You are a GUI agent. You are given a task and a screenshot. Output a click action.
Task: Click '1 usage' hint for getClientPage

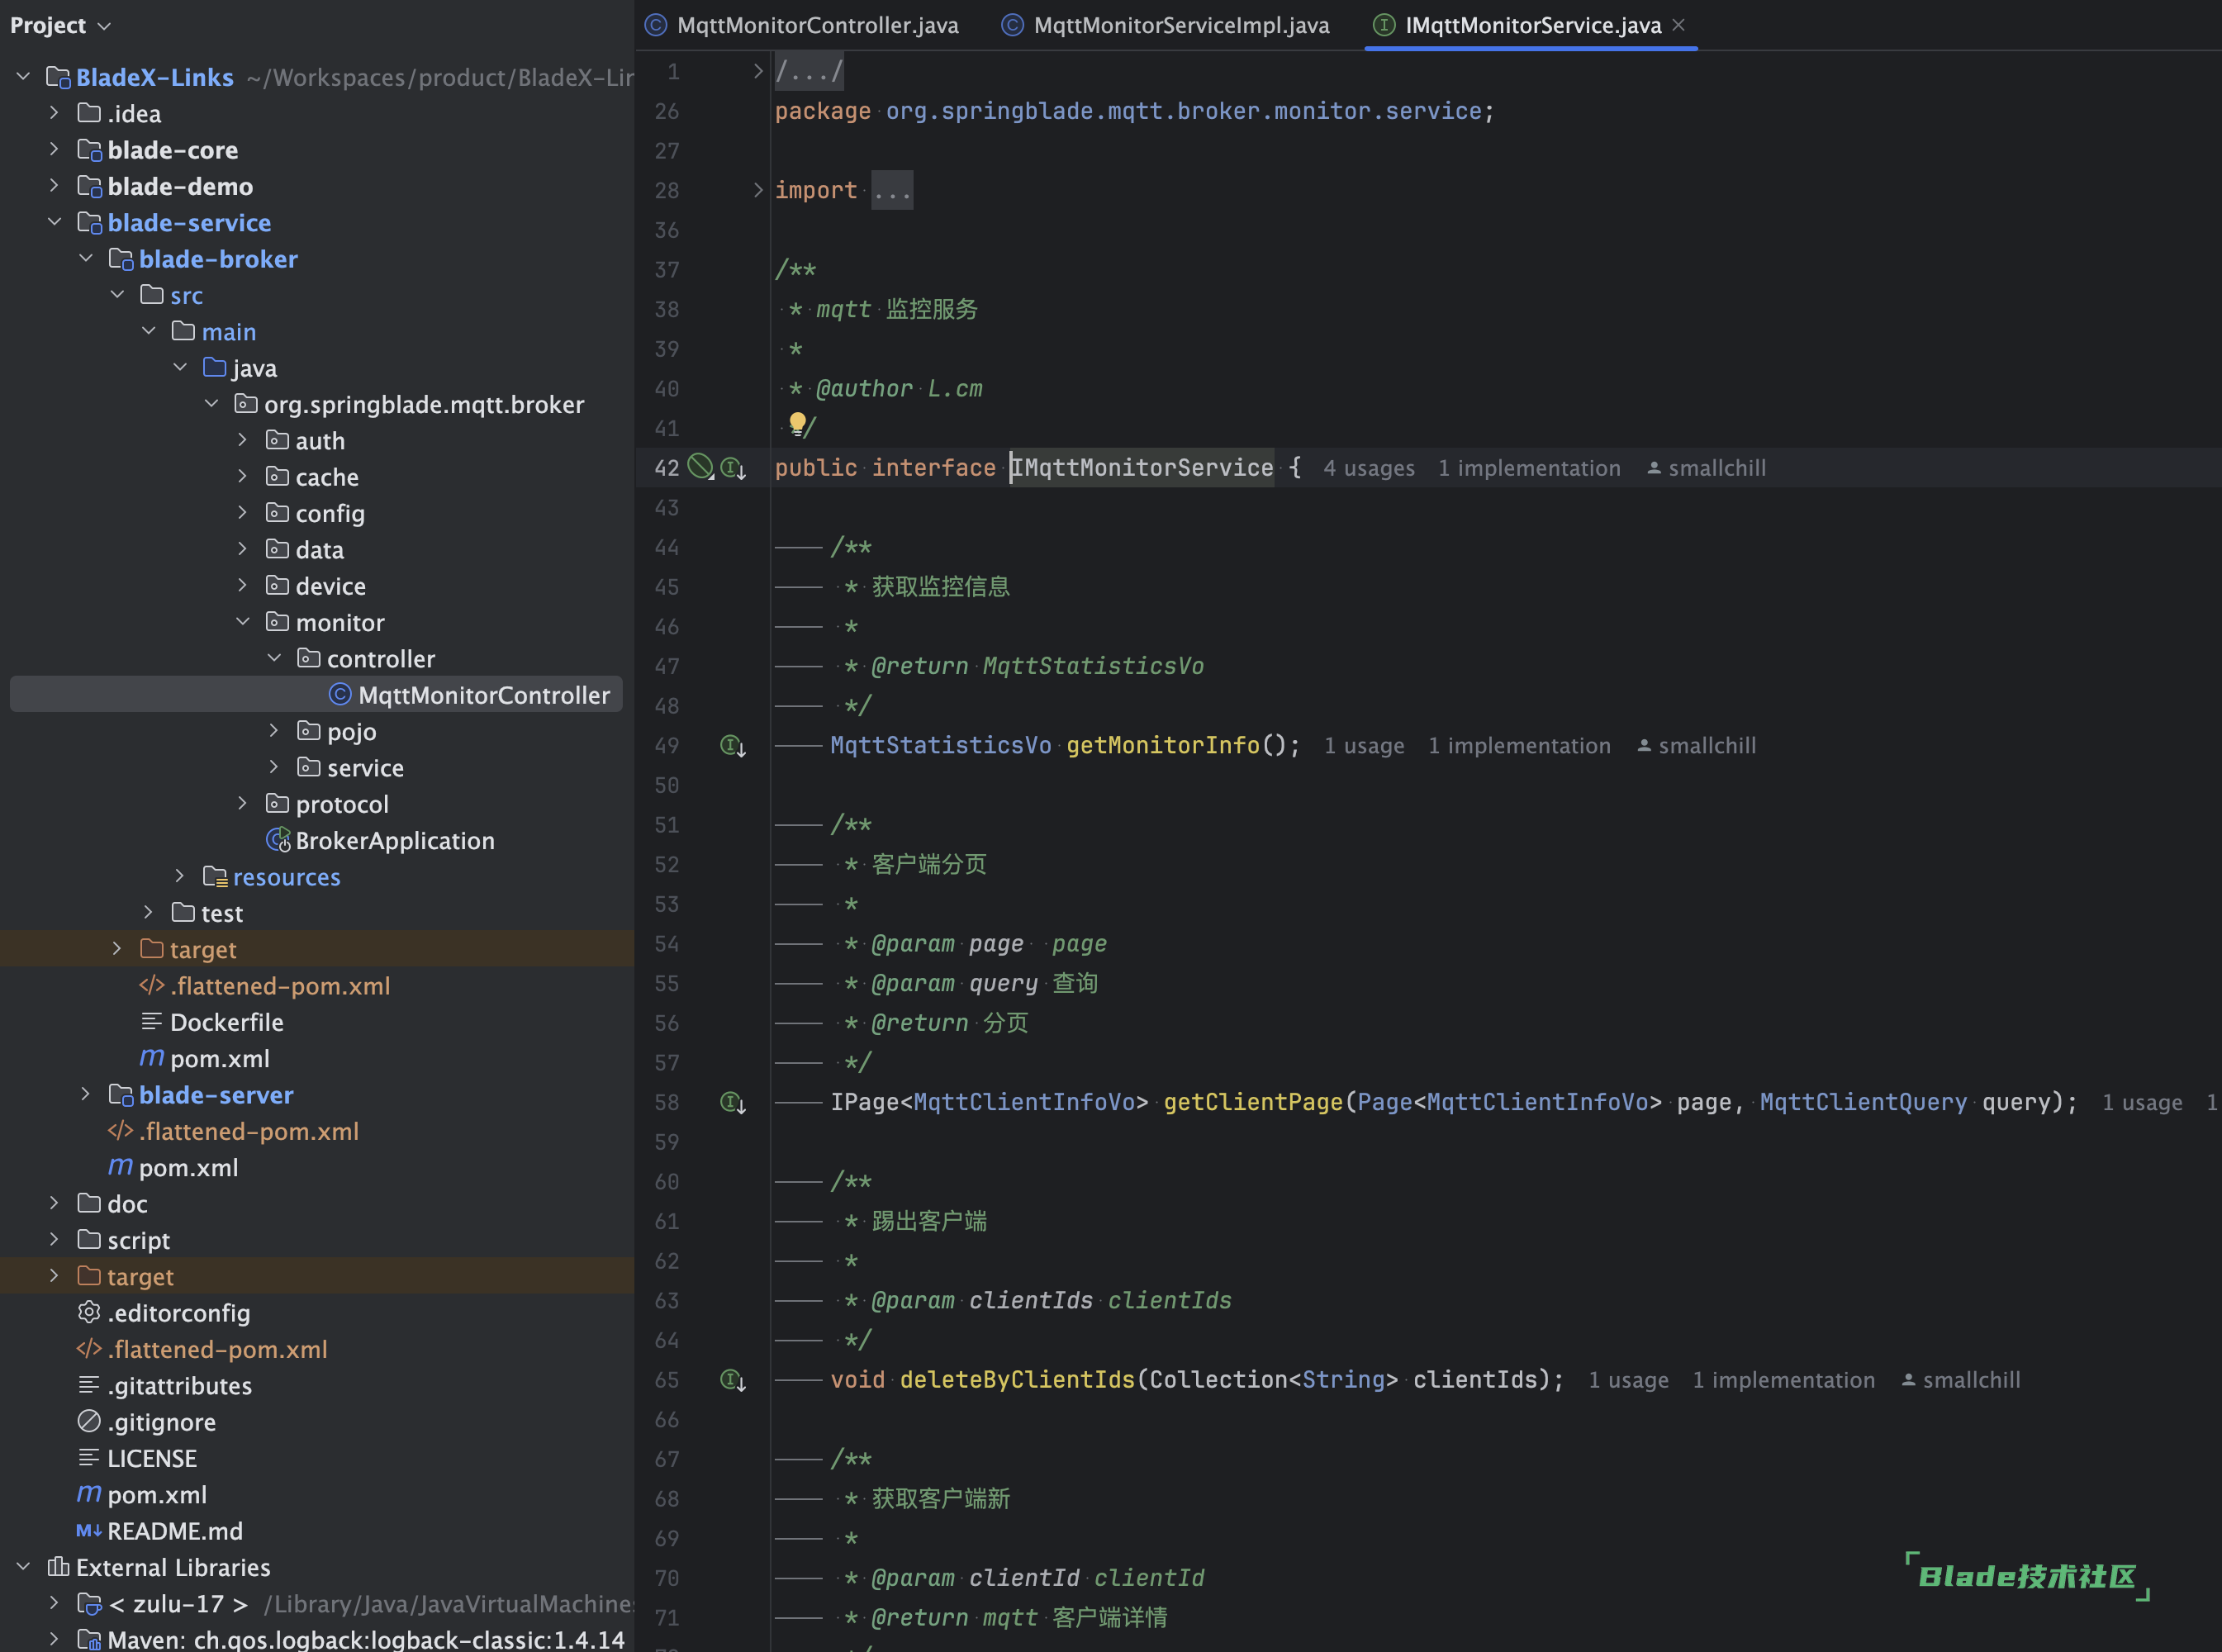click(x=2142, y=1103)
